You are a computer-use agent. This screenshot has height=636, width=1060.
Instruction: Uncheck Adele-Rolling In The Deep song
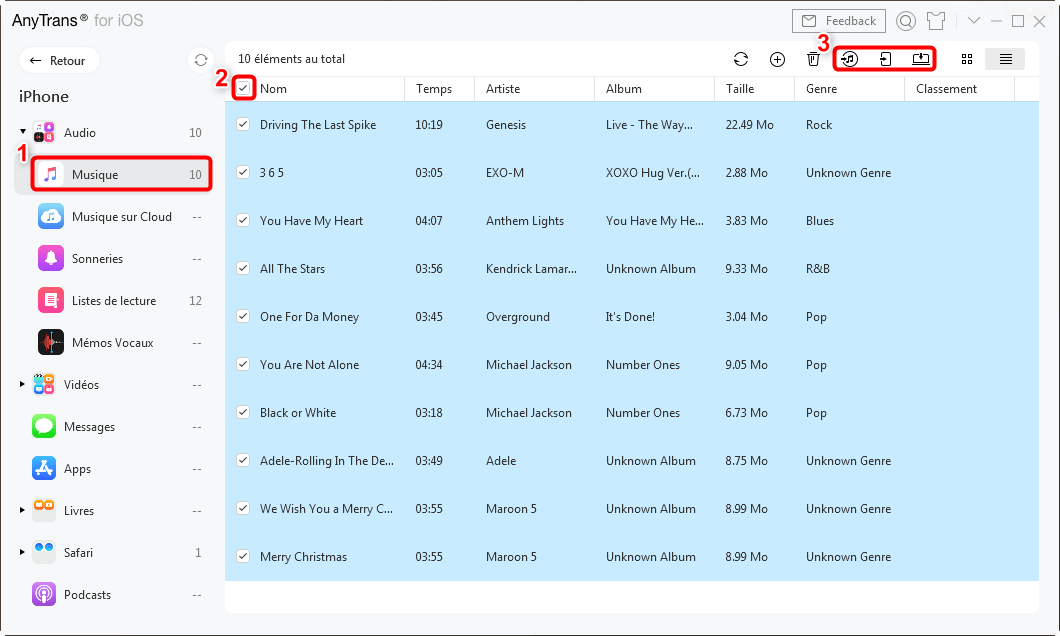tap(243, 460)
